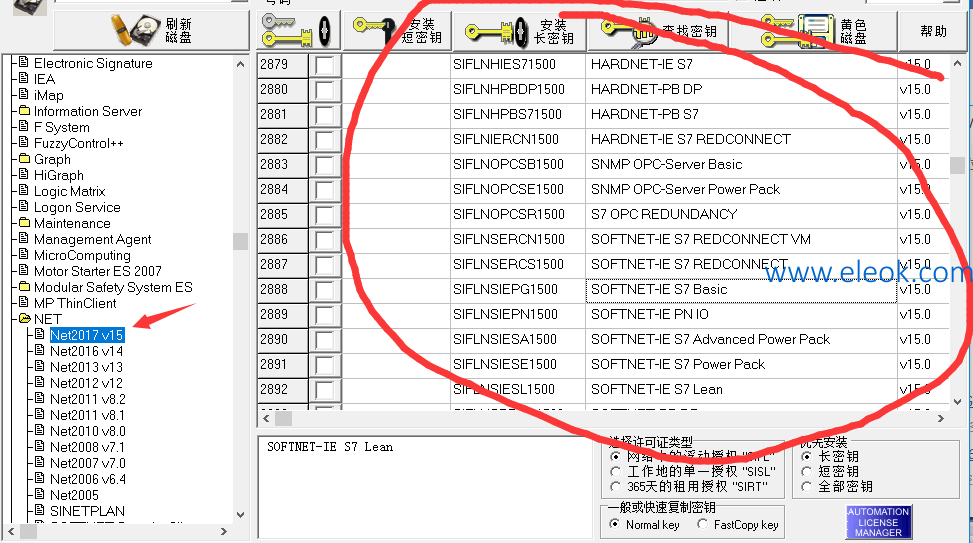Open the Information Server folder
Image resolution: width=973 pixels, height=543 pixels.
[x=87, y=111]
